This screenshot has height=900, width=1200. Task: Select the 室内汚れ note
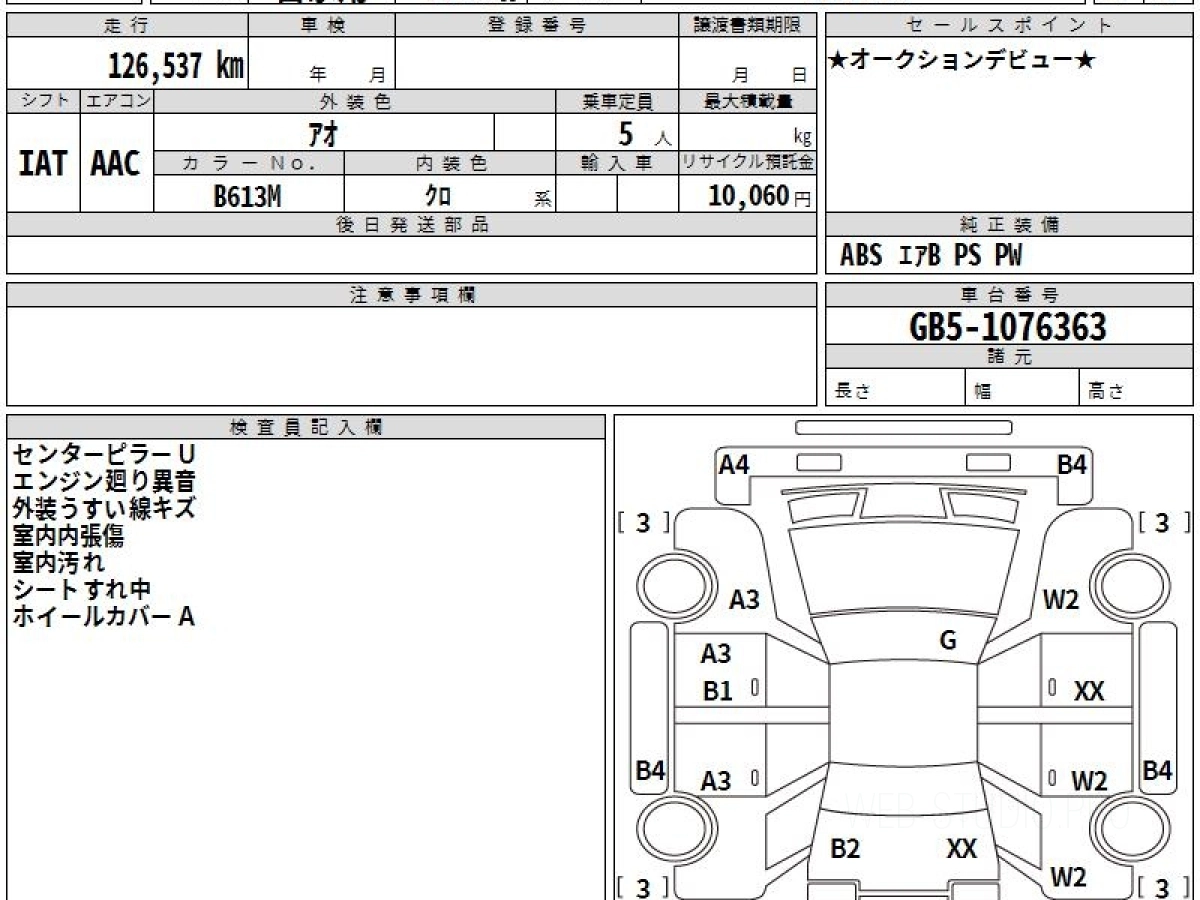tap(58, 562)
